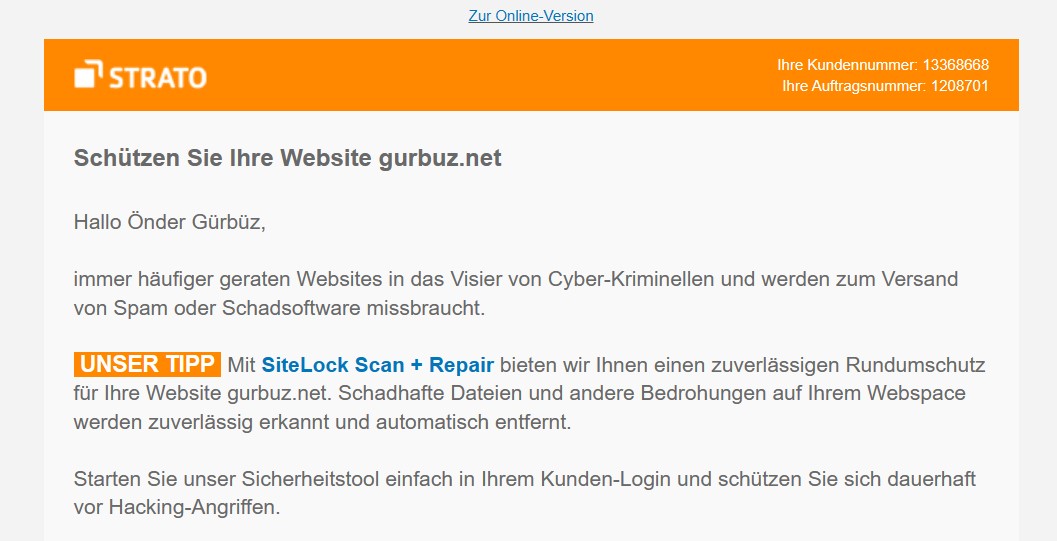Click the 'SiteLock Scan + Repair' link

tap(378, 364)
